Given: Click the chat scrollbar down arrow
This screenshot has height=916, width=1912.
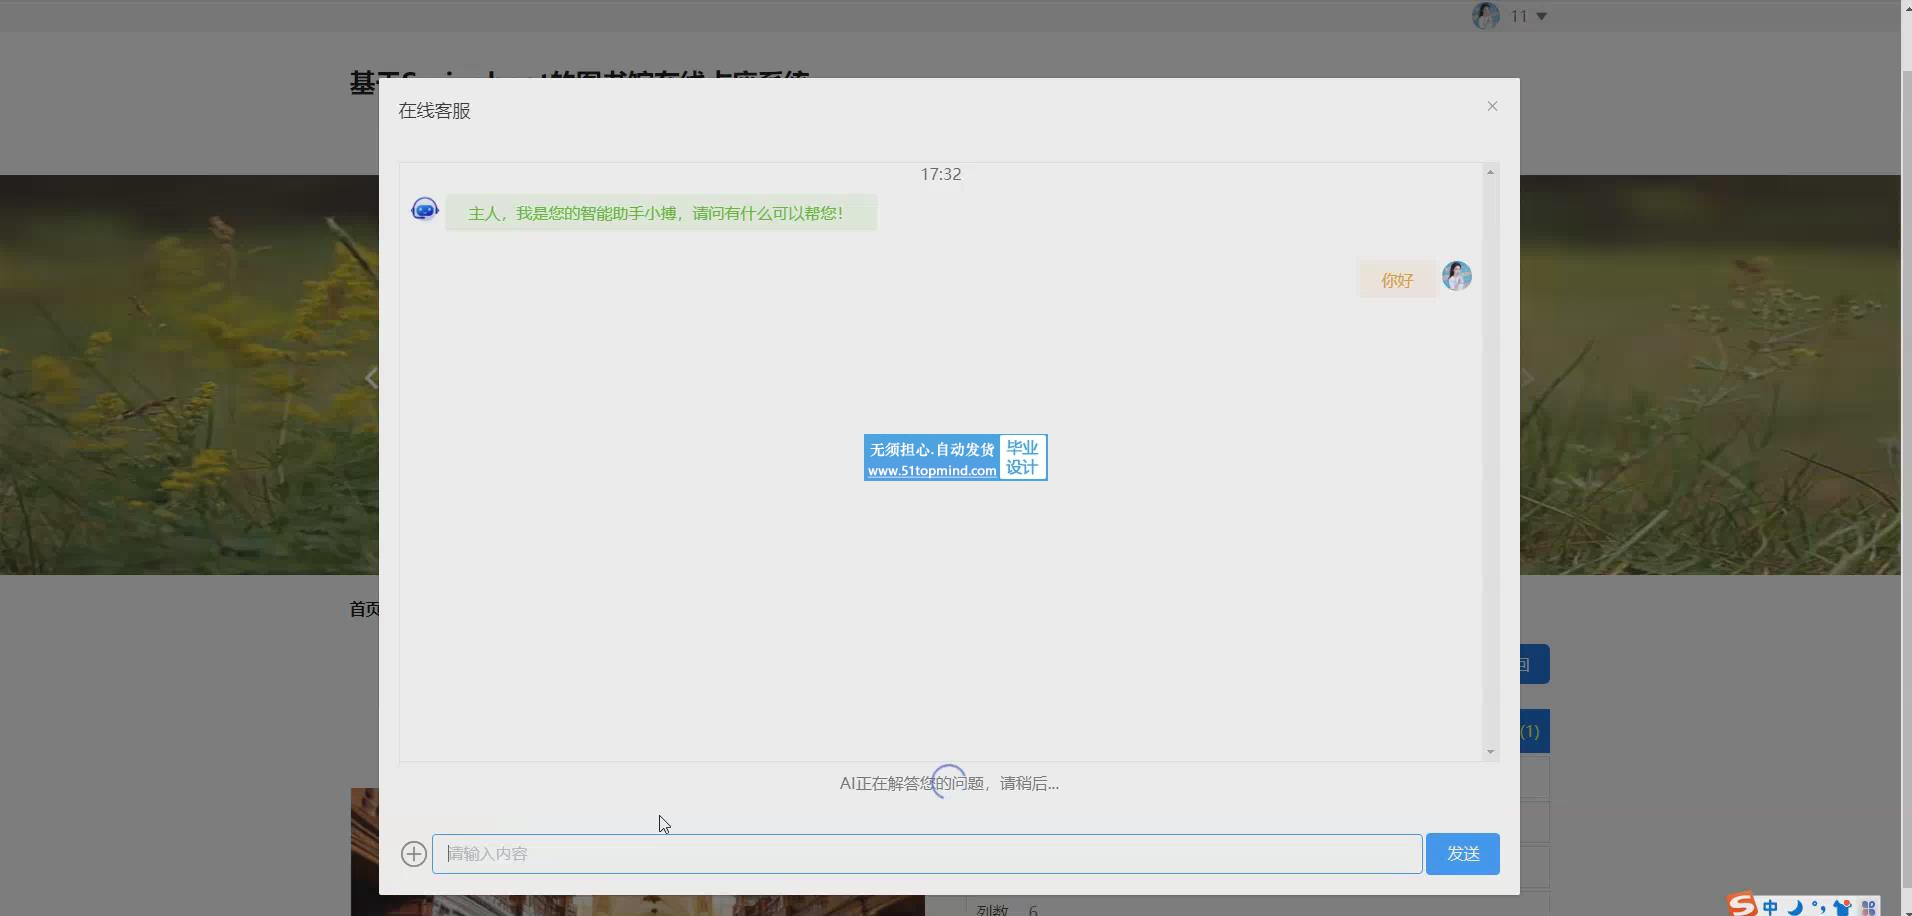Looking at the screenshot, I should pyautogui.click(x=1490, y=751).
